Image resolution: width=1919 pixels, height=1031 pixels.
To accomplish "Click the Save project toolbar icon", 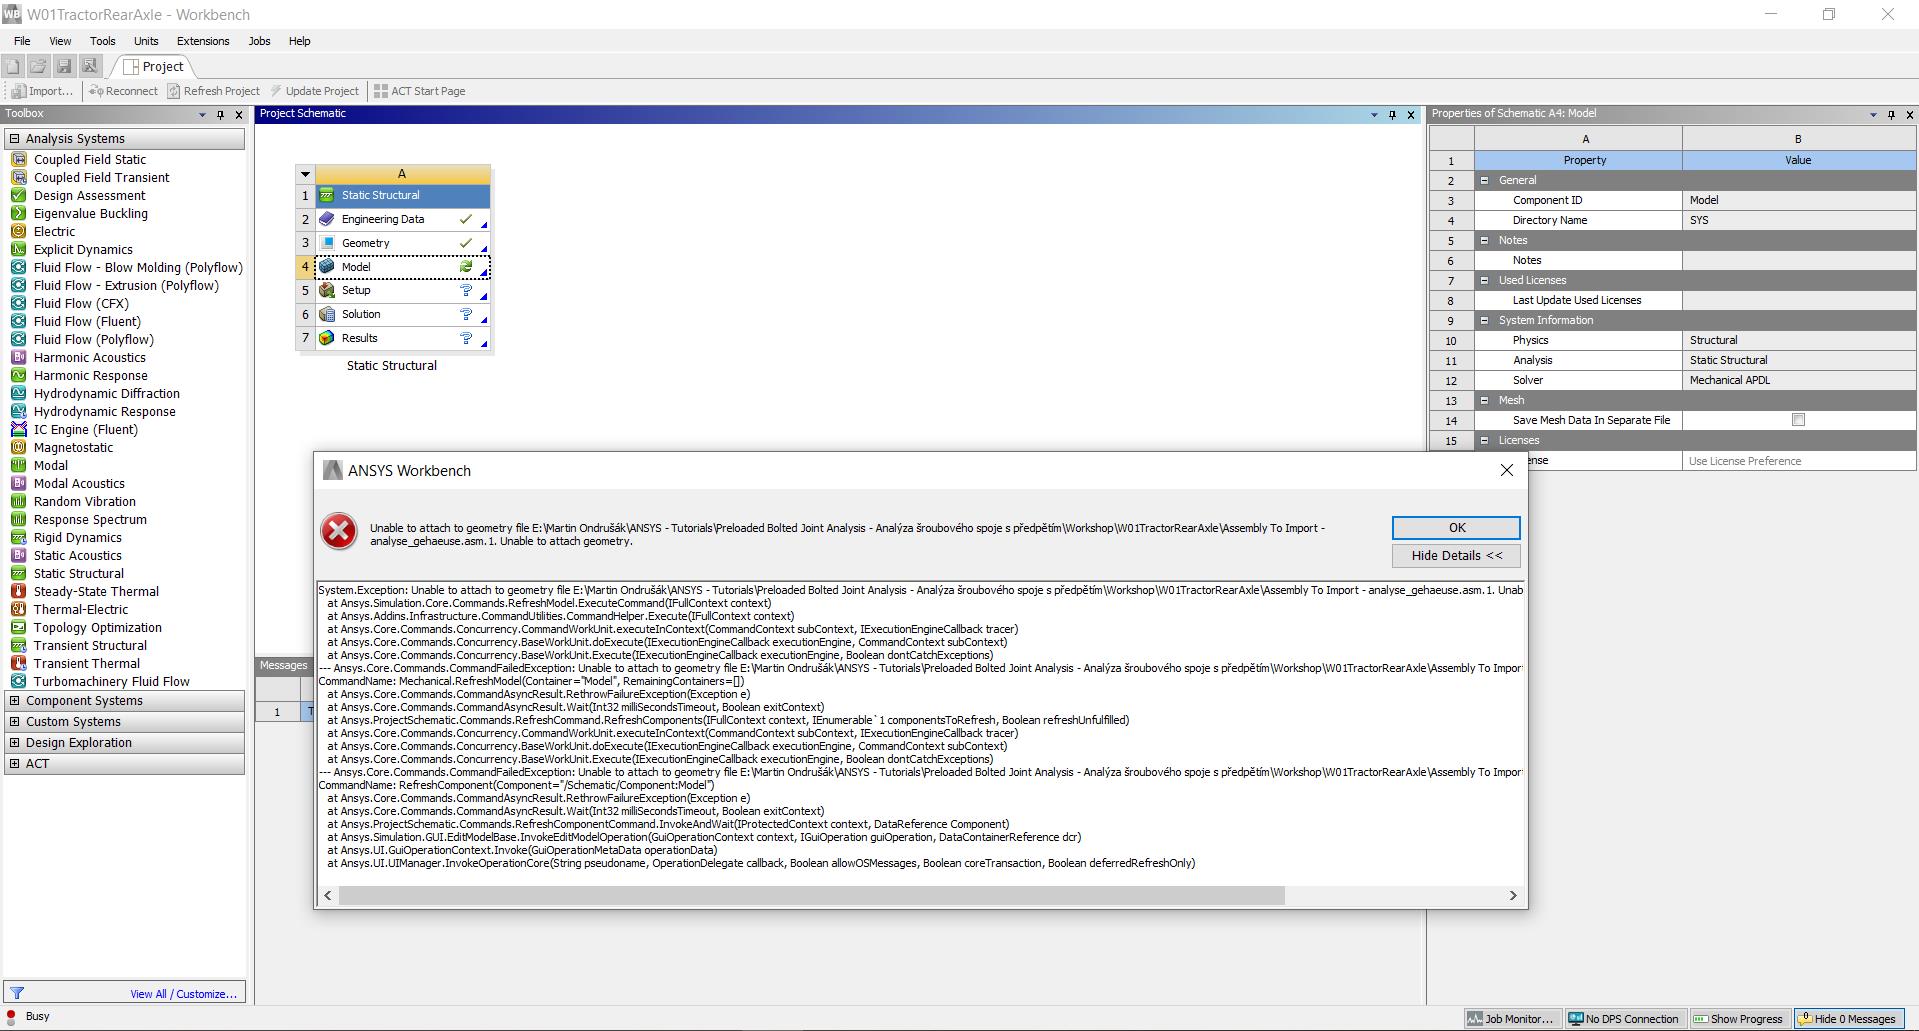I will 64,66.
